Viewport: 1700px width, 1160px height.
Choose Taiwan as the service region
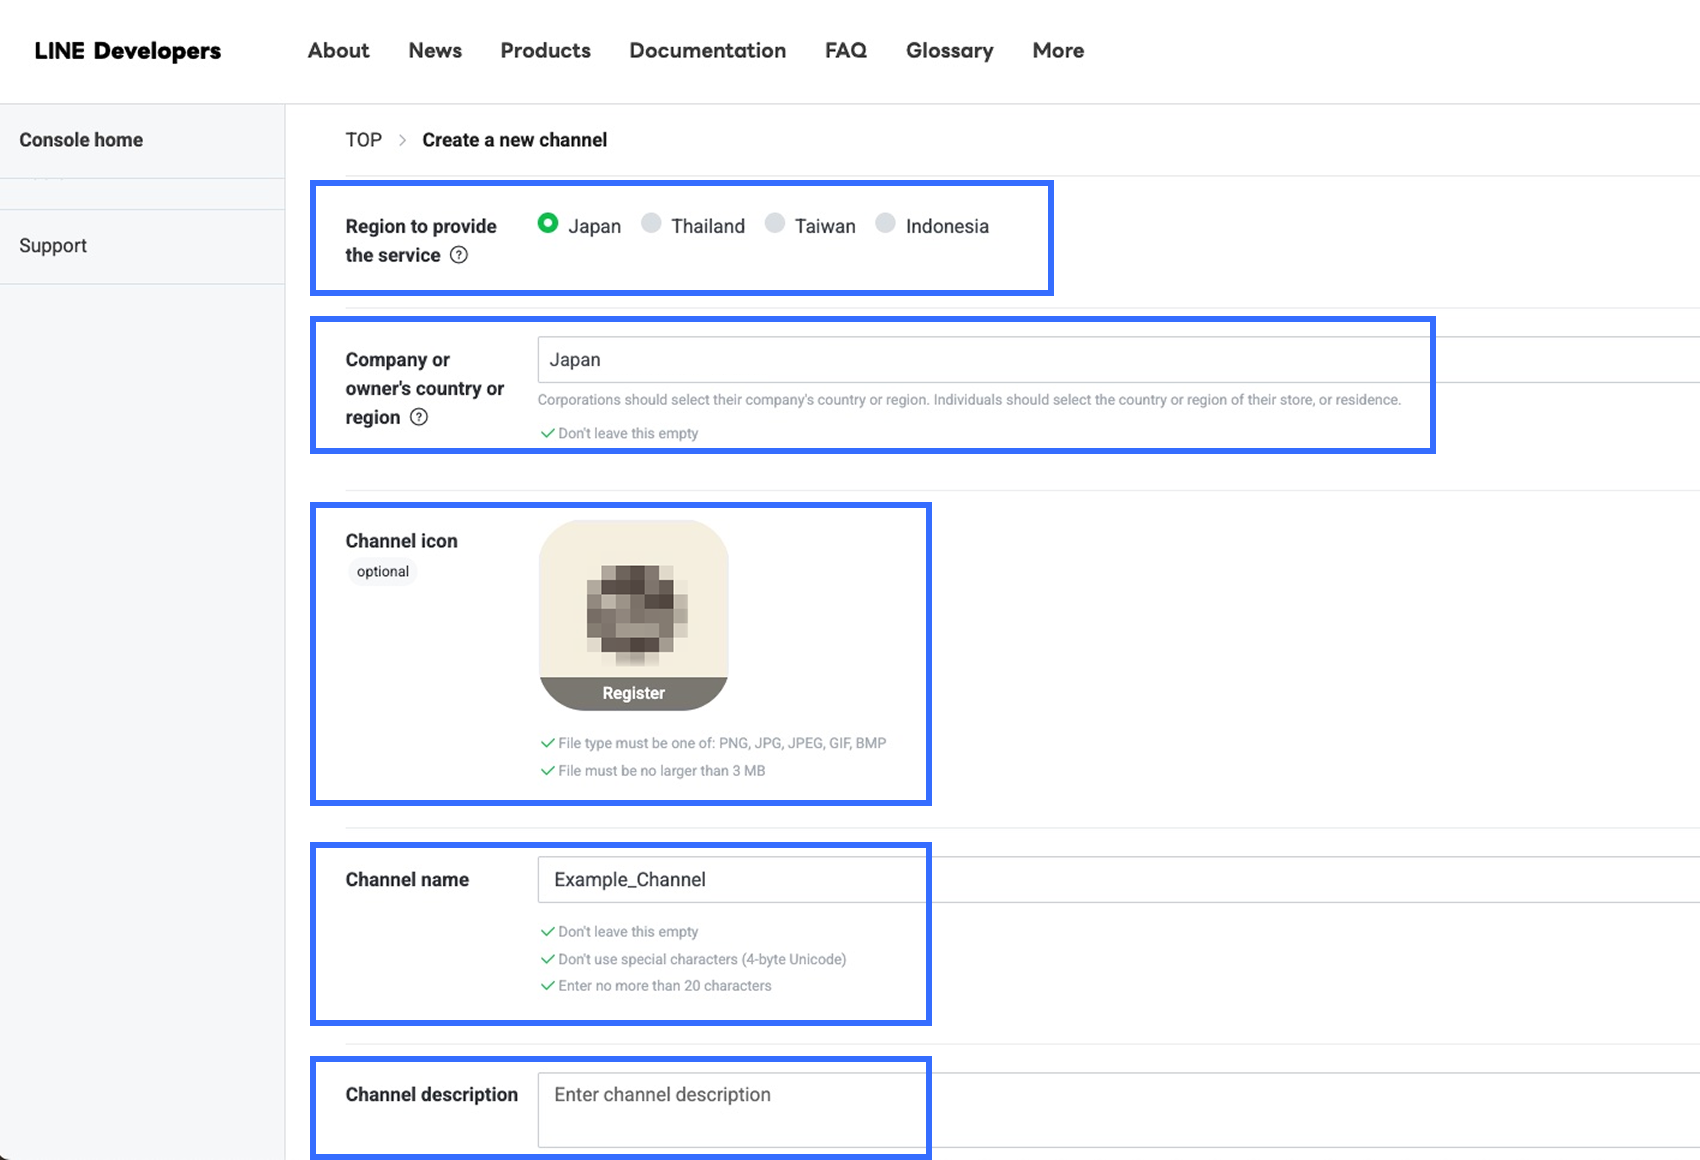click(x=775, y=224)
